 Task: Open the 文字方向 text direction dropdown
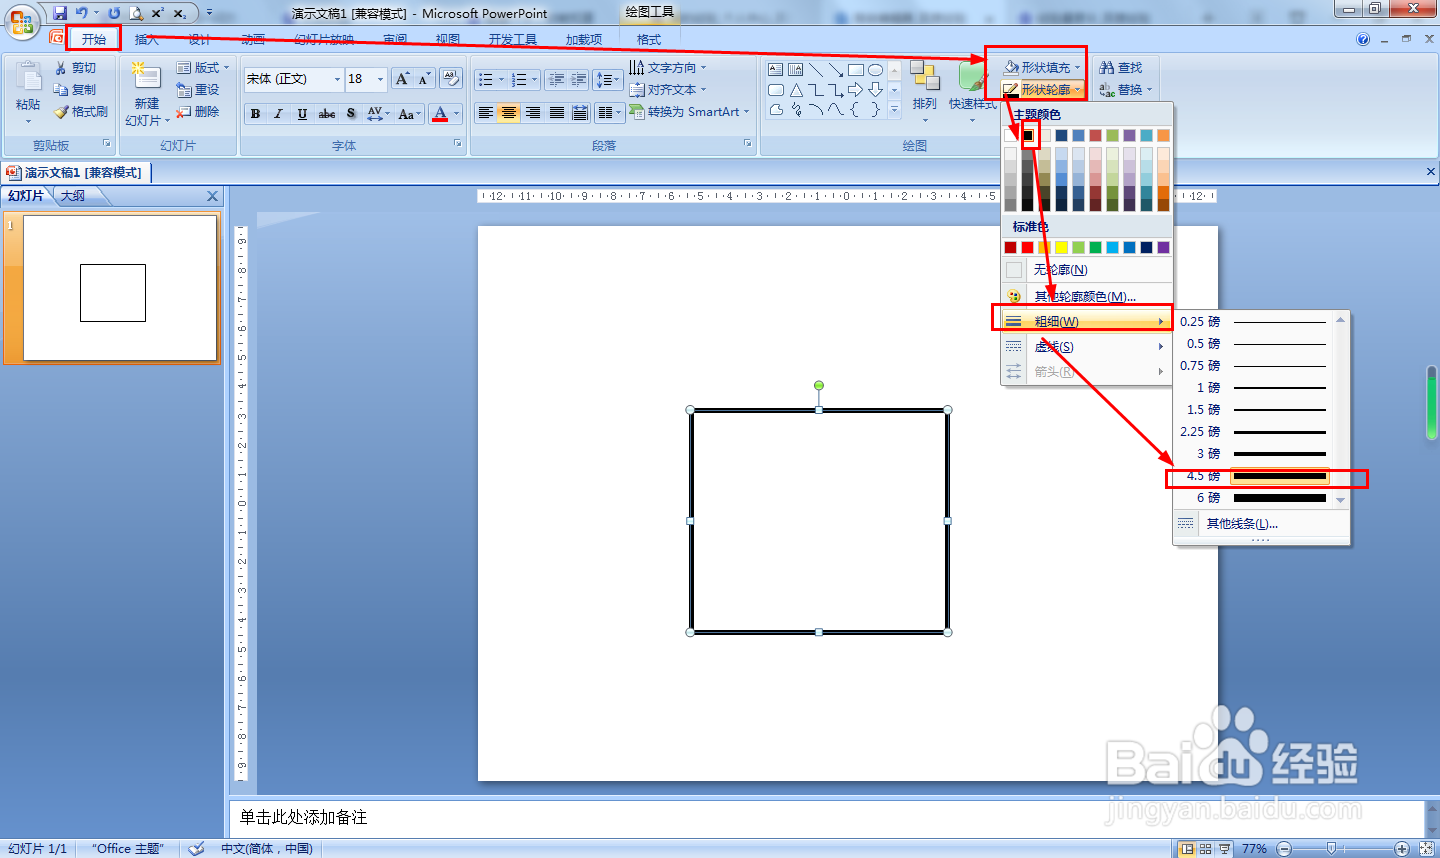pos(668,68)
